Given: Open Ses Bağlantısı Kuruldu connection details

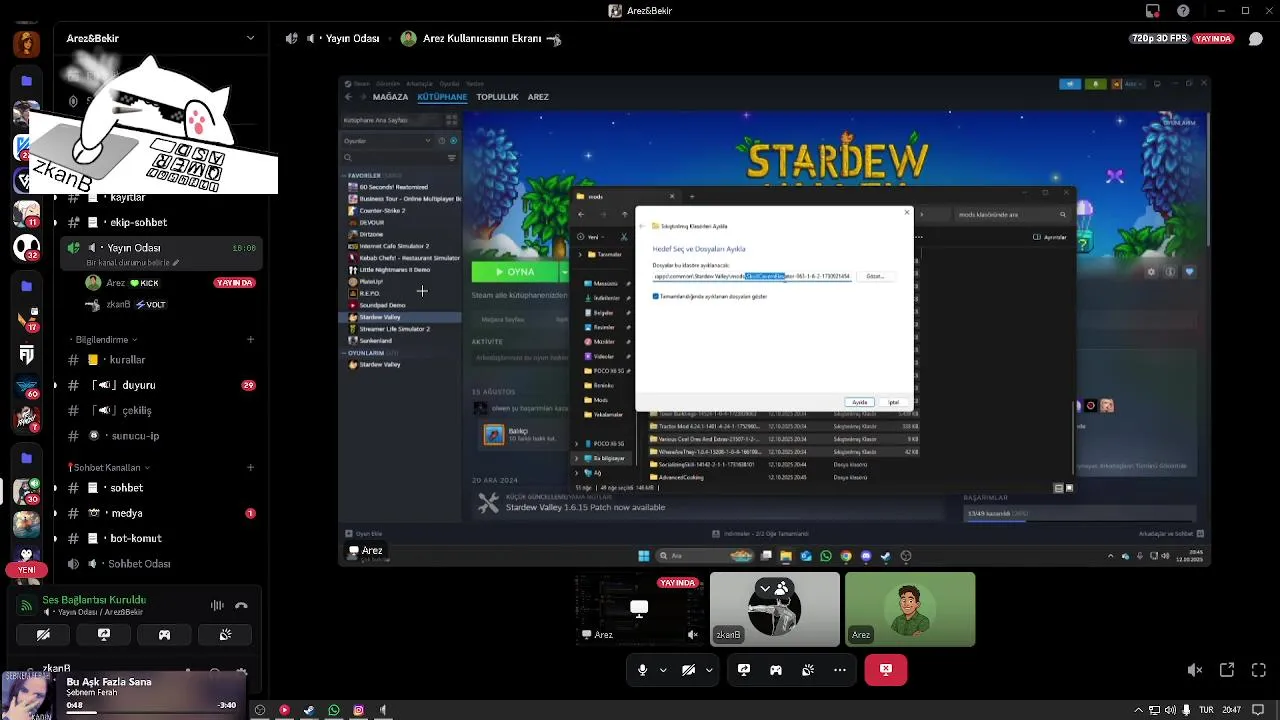Looking at the screenshot, I should (x=94, y=600).
